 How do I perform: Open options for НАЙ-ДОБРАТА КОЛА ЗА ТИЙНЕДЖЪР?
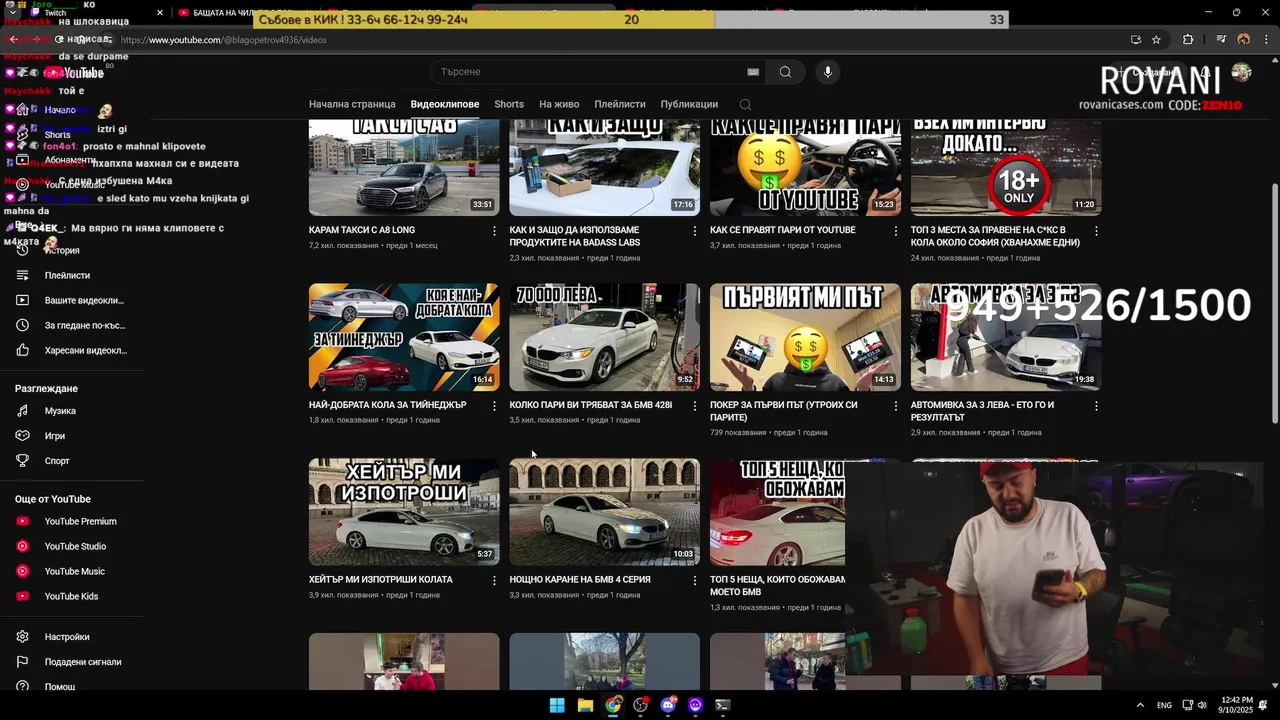pyautogui.click(x=494, y=406)
